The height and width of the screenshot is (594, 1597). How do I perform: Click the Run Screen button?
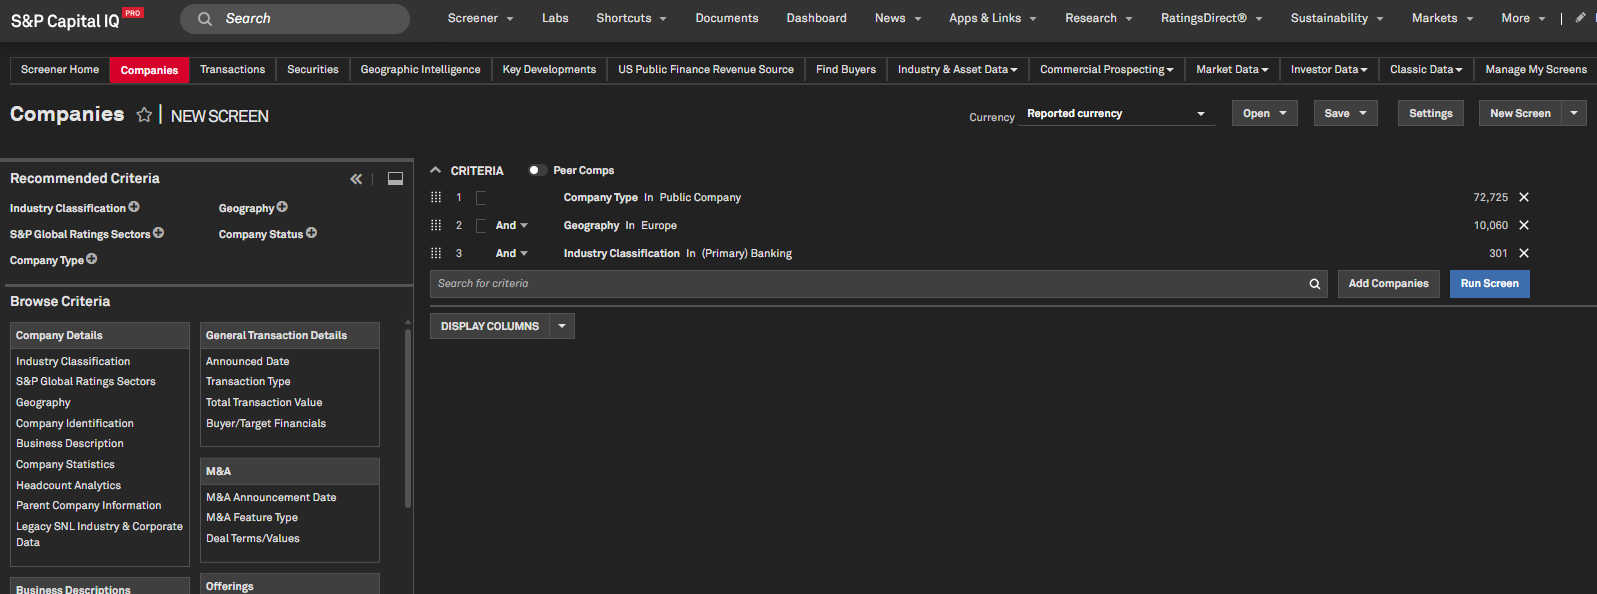tap(1489, 284)
